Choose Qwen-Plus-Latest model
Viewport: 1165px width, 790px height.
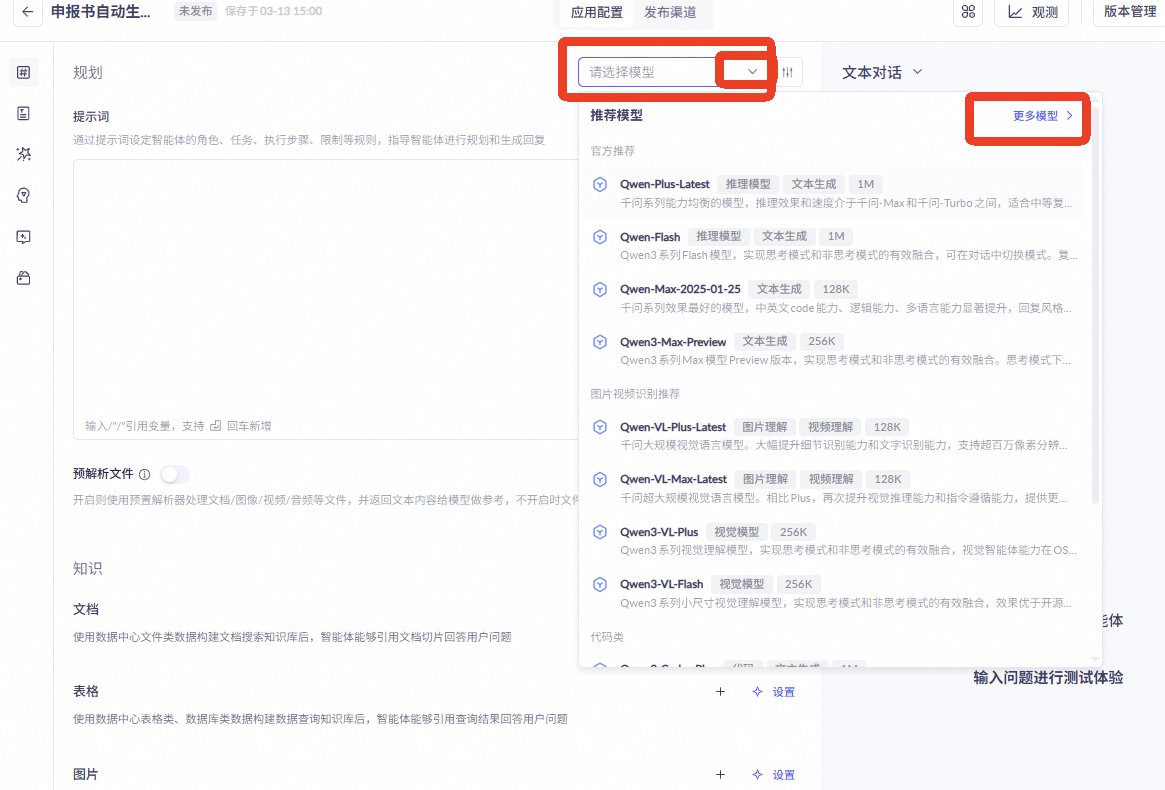point(833,193)
